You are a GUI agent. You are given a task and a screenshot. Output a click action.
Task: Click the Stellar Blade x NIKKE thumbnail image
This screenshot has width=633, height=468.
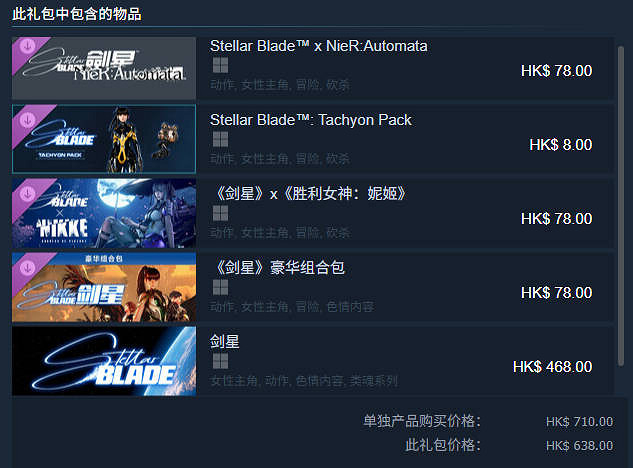[x=104, y=213]
